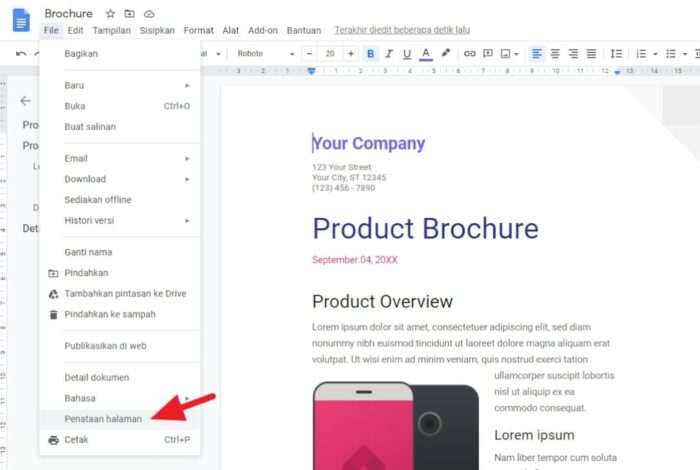Toggle italic formatting

coord(389,54)
